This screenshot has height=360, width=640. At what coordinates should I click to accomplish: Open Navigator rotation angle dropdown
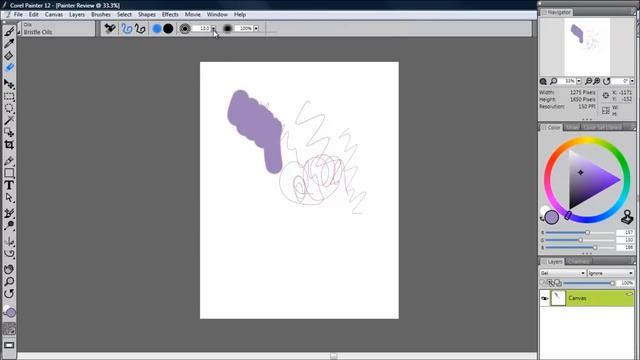[632, 81]
